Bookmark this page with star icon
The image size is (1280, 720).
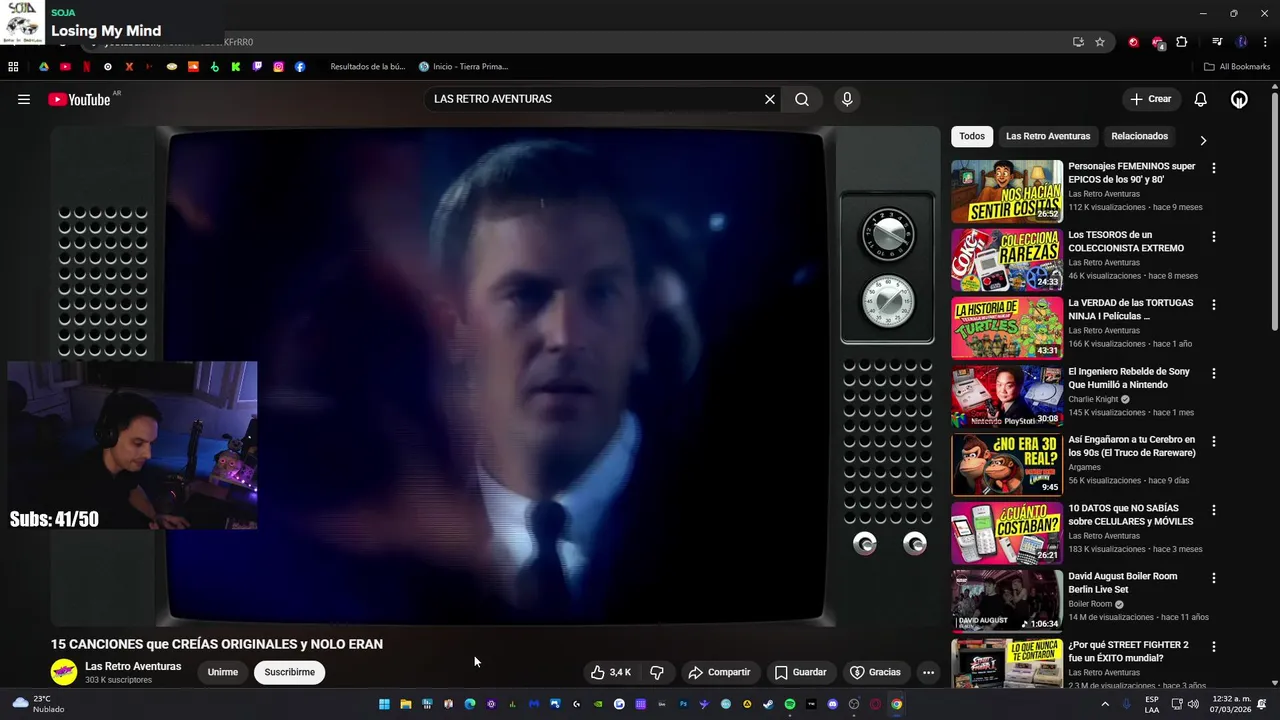(x=1100, y=42)
